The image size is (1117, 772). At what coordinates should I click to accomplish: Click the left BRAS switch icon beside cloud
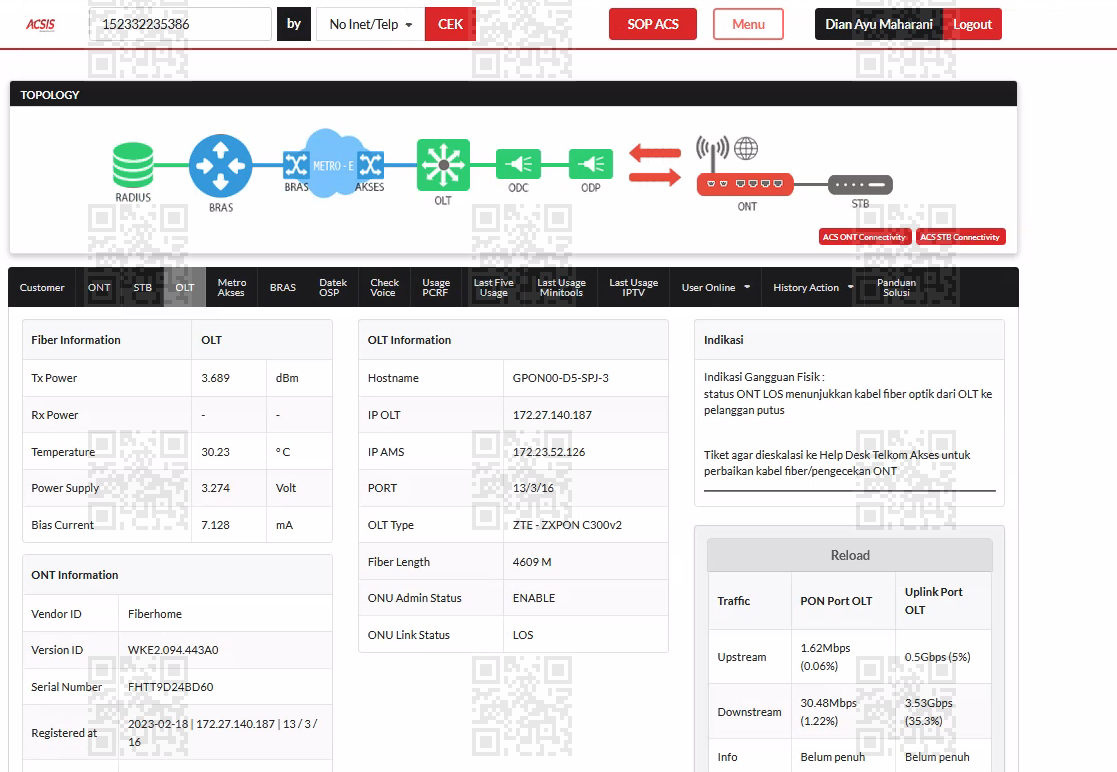click(296, 165)
